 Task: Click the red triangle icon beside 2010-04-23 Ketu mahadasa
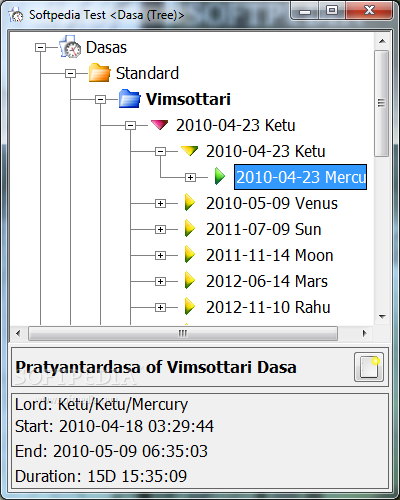159,125
